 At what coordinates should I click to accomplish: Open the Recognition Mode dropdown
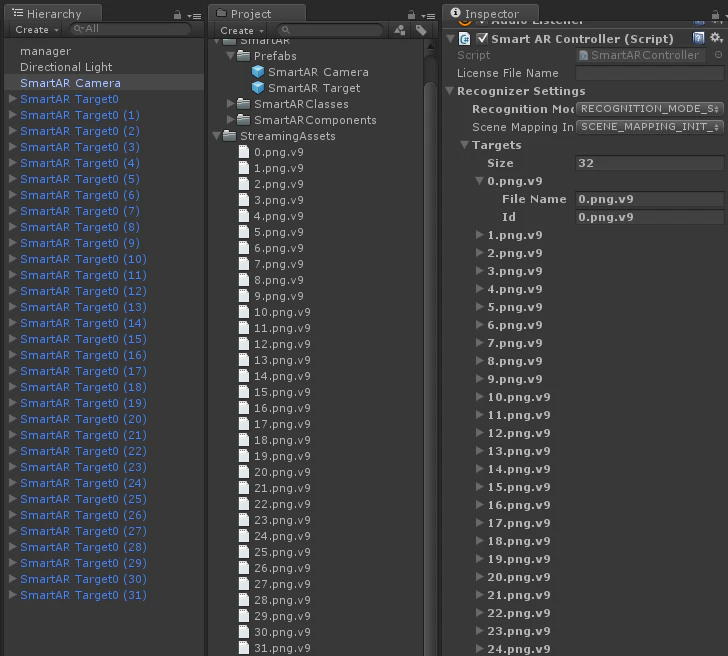click(650, 109)
